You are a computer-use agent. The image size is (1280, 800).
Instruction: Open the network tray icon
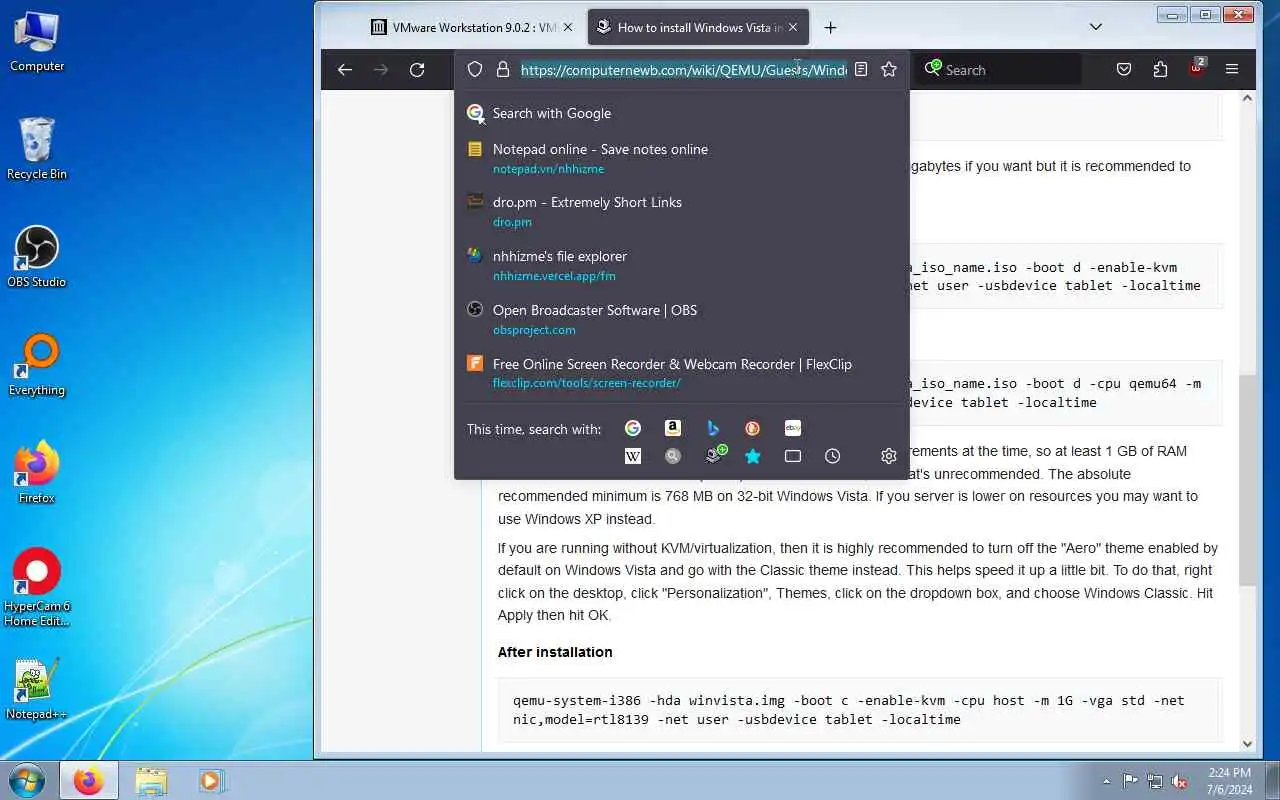coord(1155,781)
